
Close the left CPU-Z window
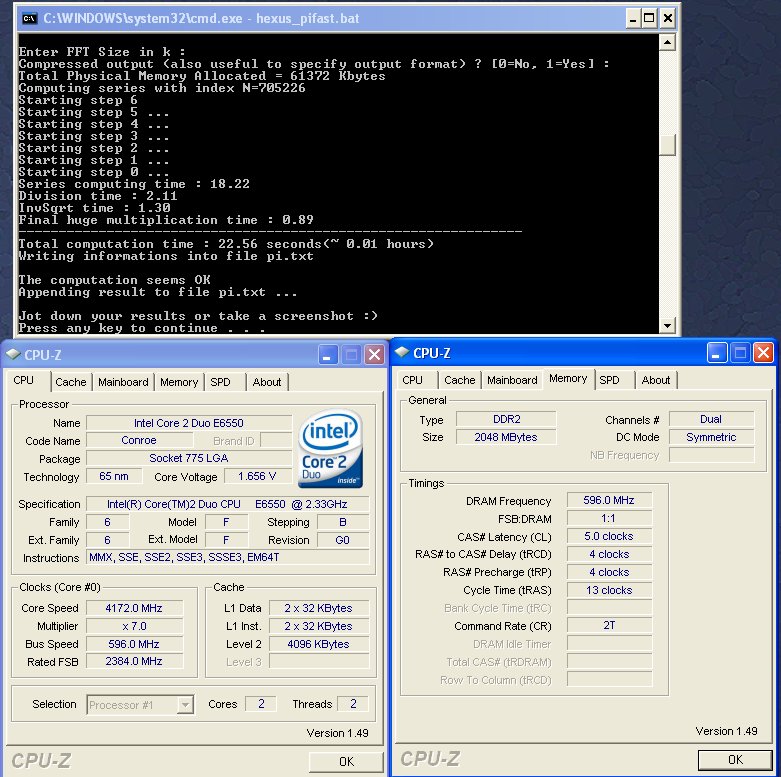(374, 355)
